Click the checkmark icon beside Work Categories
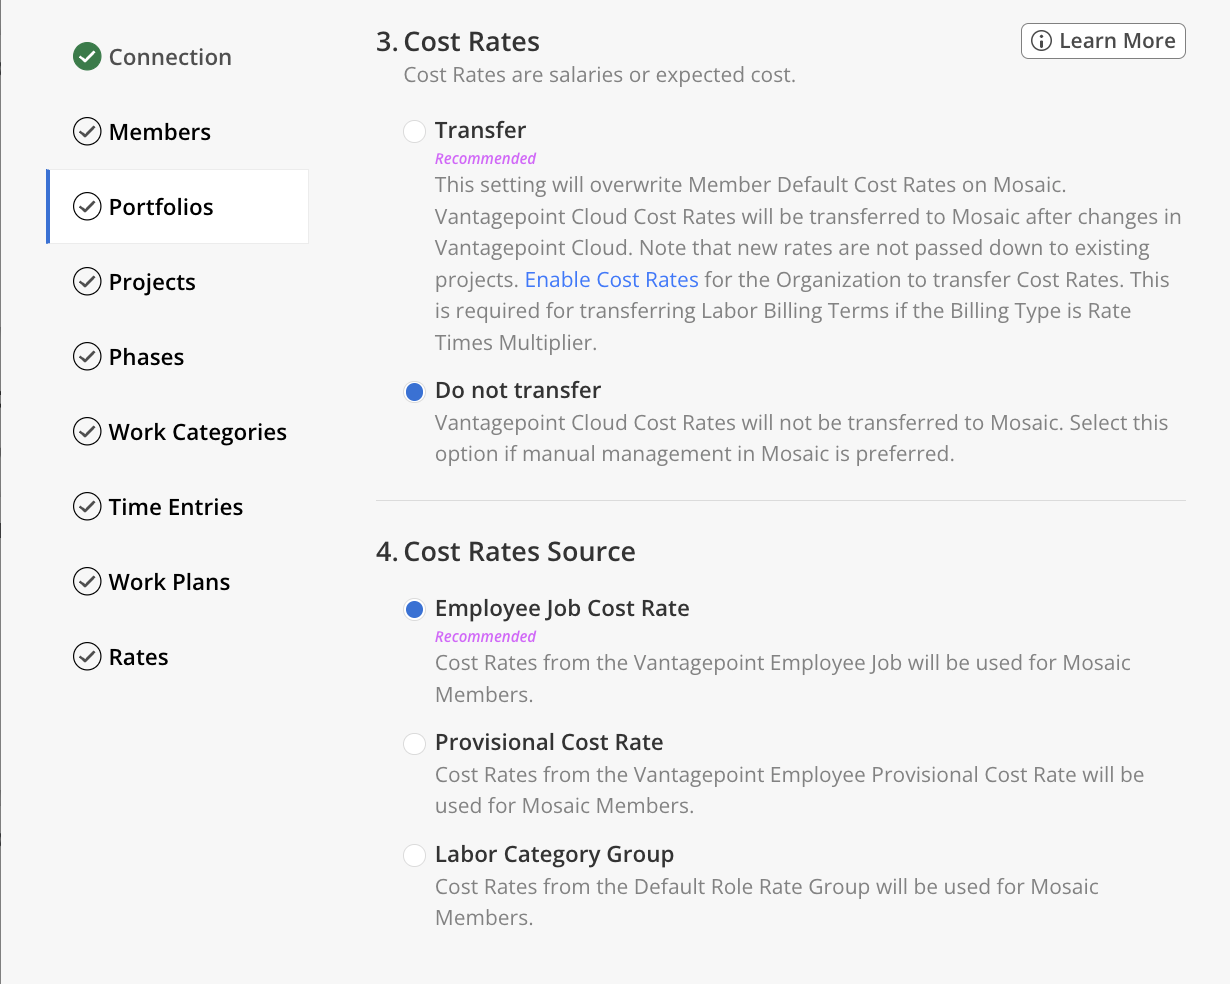Viewport: 1230px width, 984px height. 87,432
